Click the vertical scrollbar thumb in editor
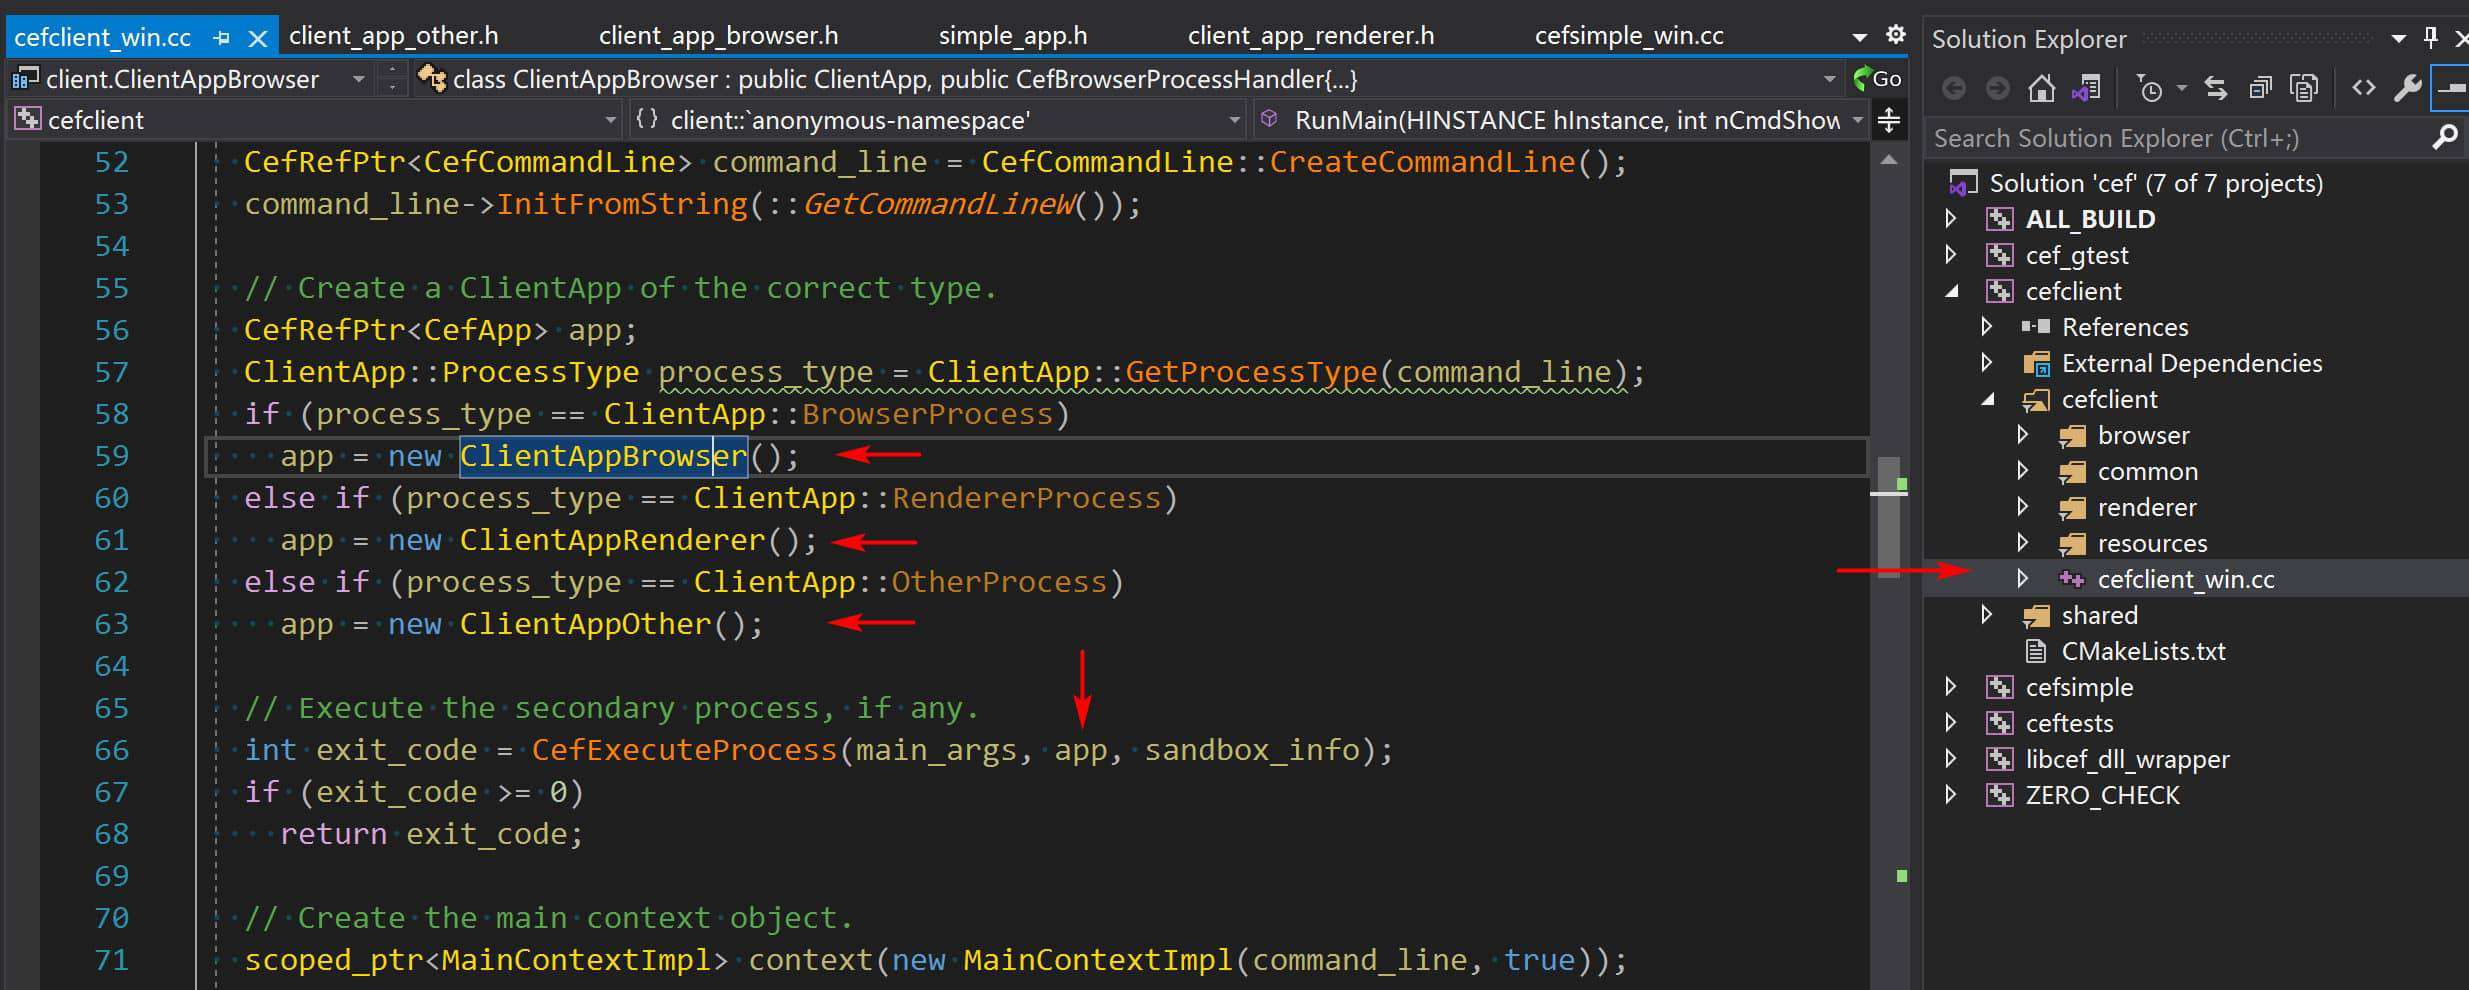The image size is (2469, 990). click(x=1889, y=516)
